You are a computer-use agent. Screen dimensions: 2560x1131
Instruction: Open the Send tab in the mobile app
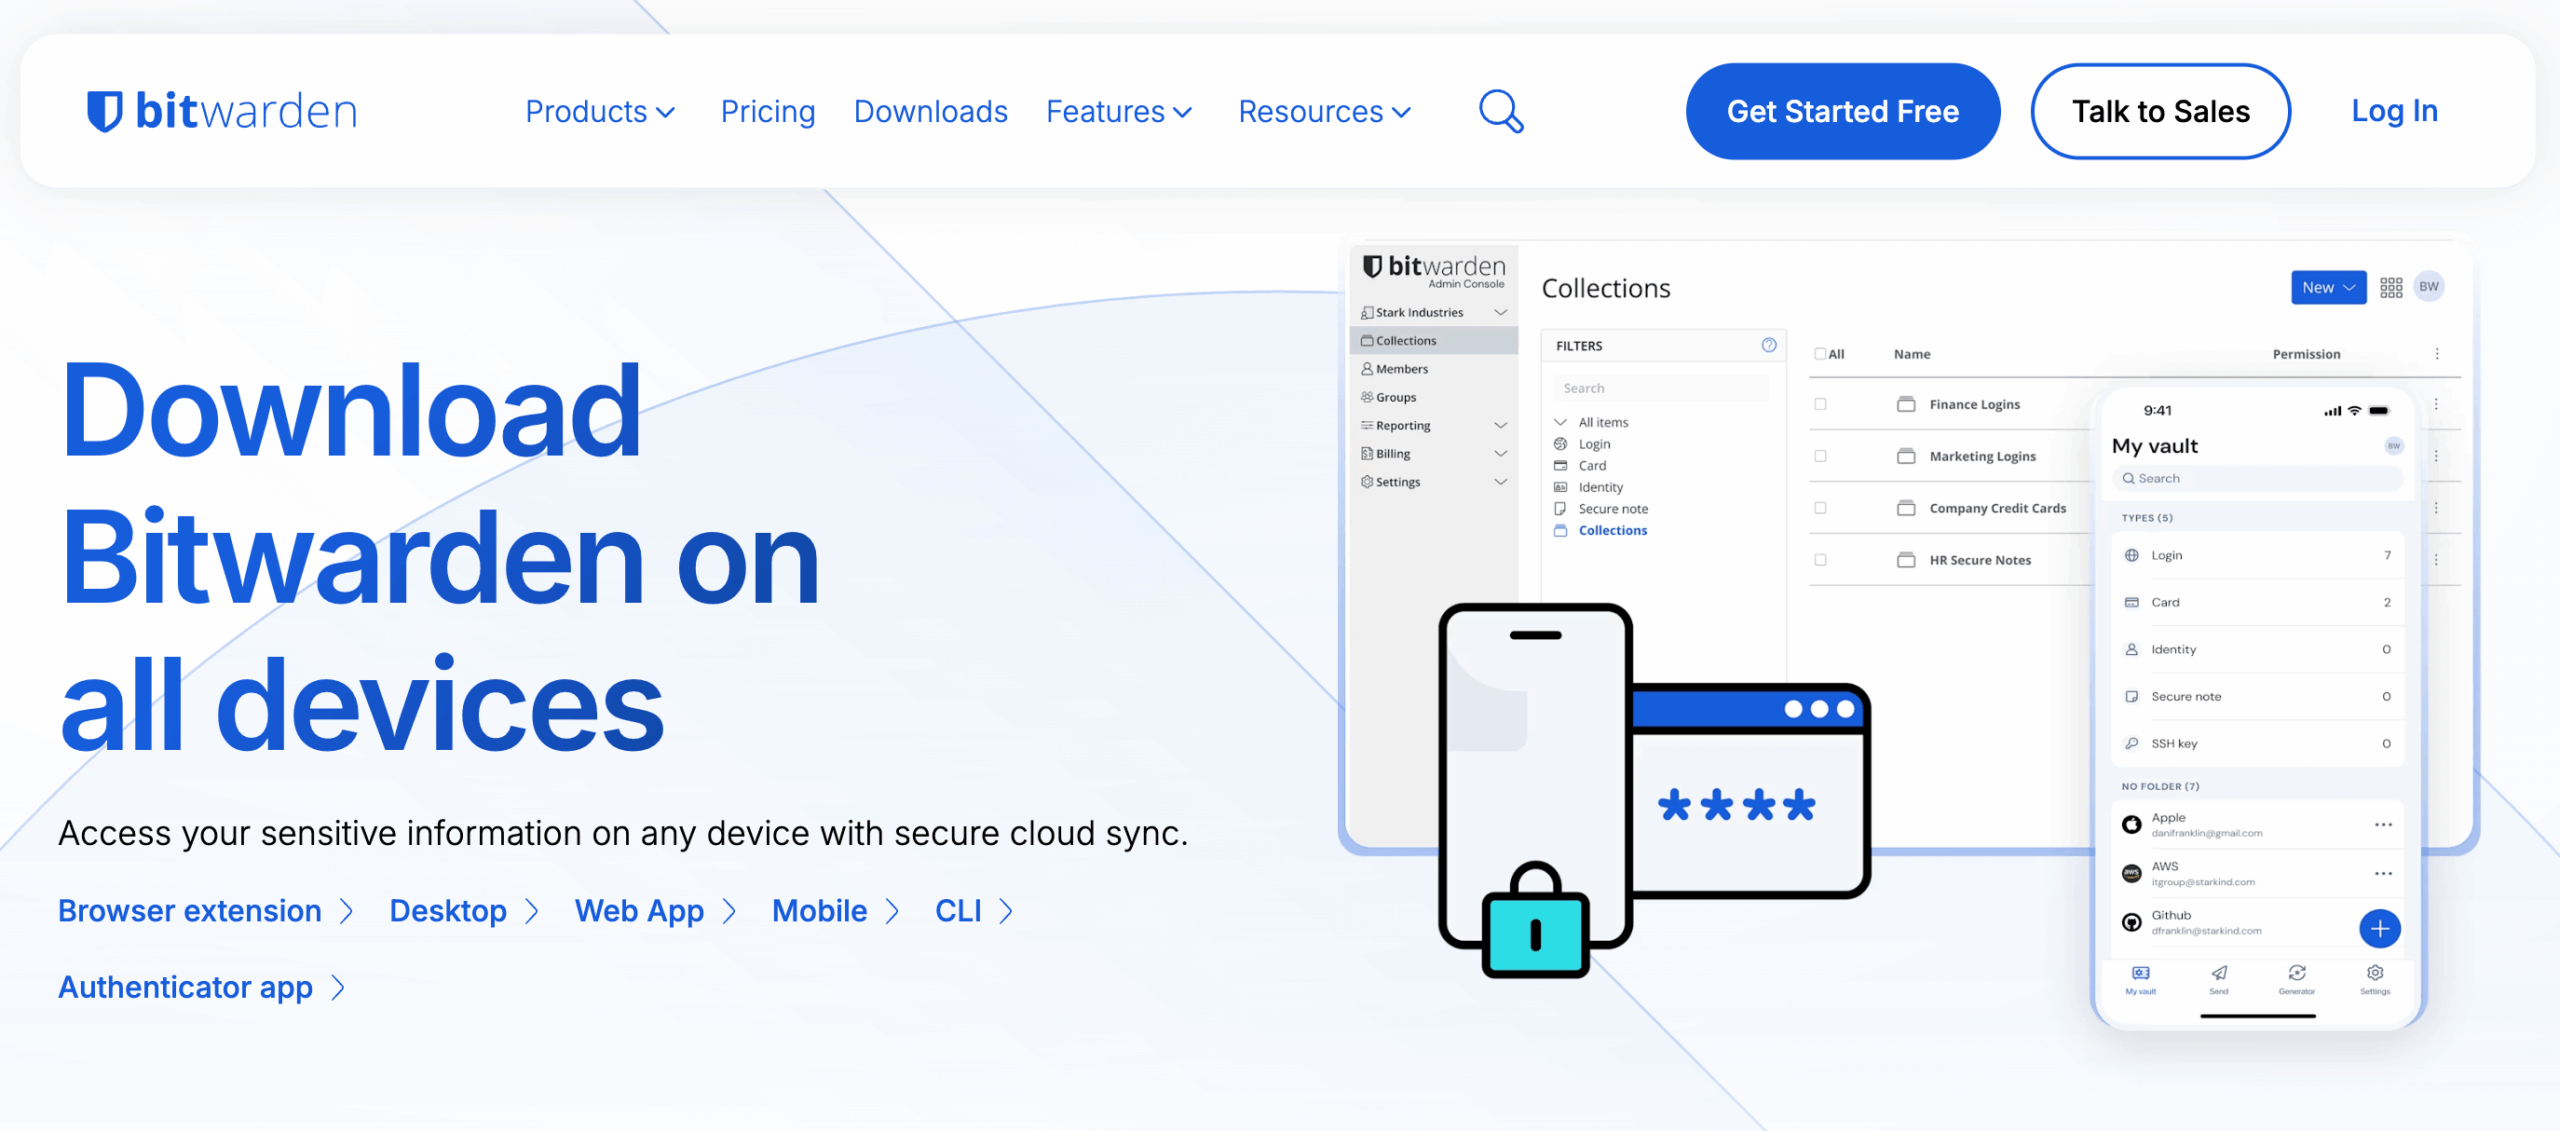2219,978
